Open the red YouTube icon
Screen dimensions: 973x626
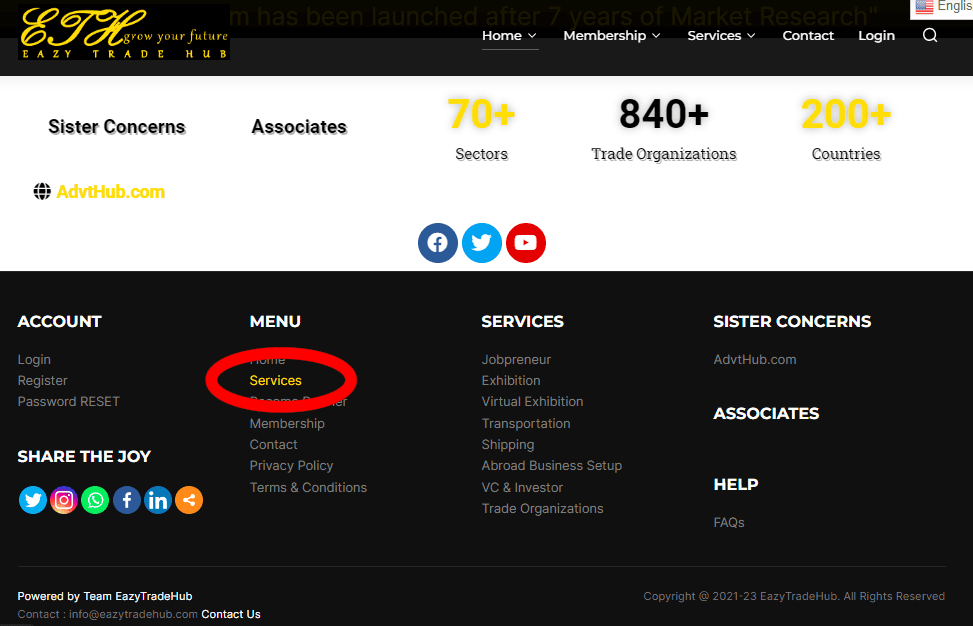526,243
